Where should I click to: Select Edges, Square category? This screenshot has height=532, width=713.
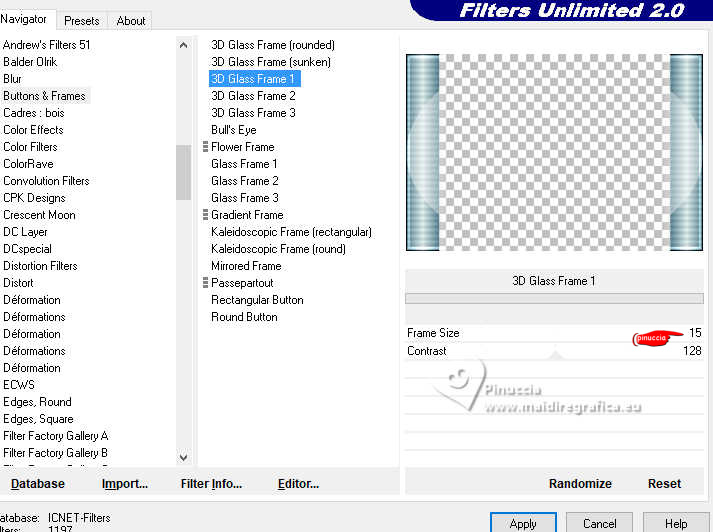[38, 419]
